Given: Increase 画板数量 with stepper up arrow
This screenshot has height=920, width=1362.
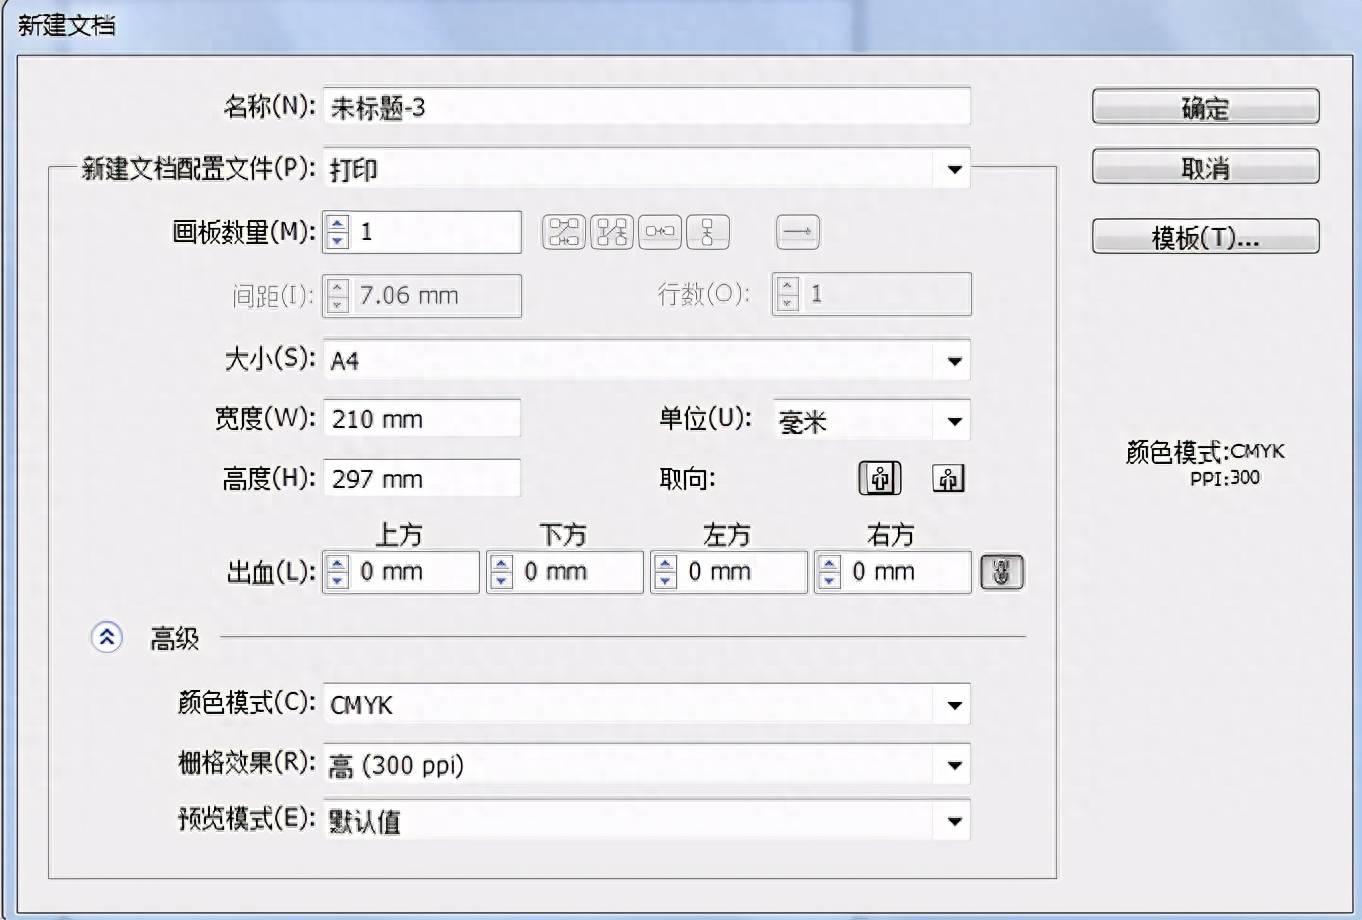Looking at the screenshot, I should tap(338, 224).
